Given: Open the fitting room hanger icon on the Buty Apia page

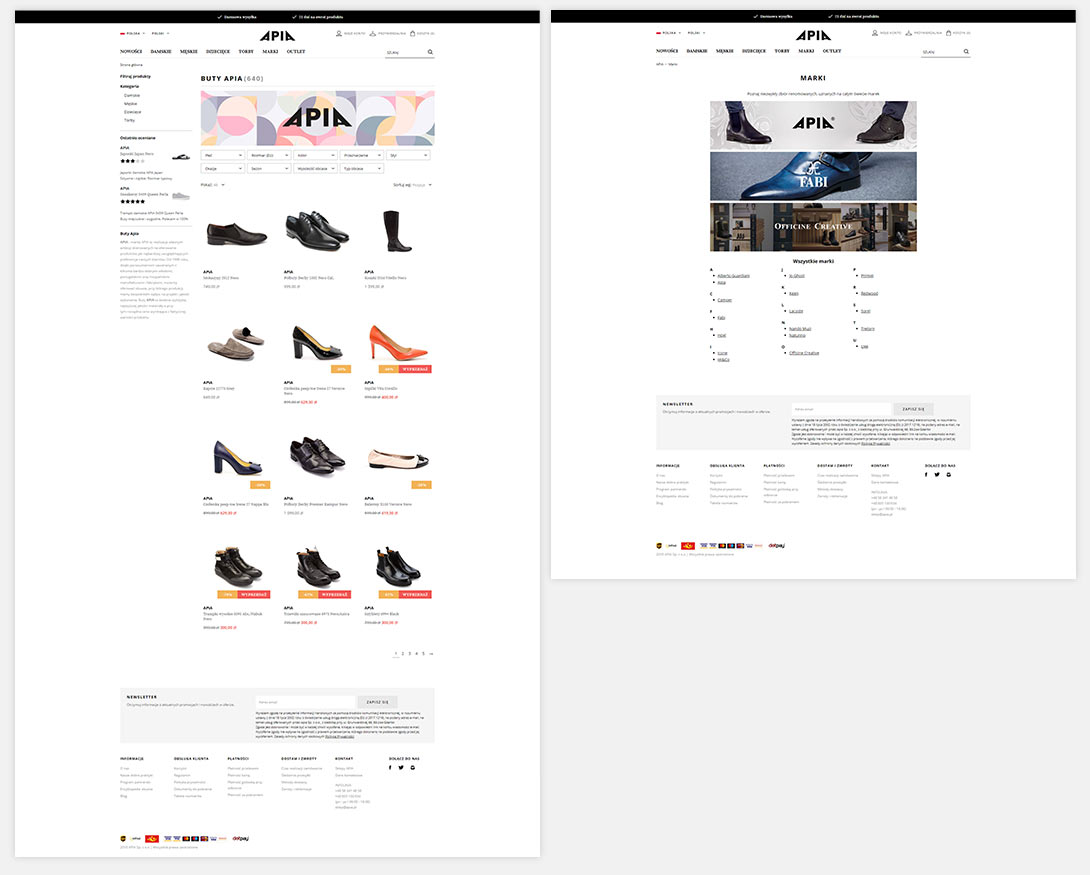Looking at the screenshot, I should tap(373, 33).
